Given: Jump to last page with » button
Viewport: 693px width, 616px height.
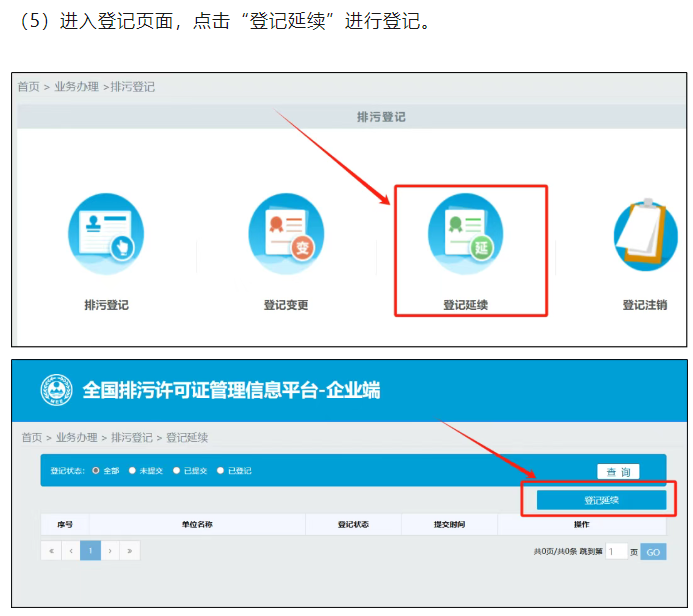Looking at the screenshot, I should [130, 551].
